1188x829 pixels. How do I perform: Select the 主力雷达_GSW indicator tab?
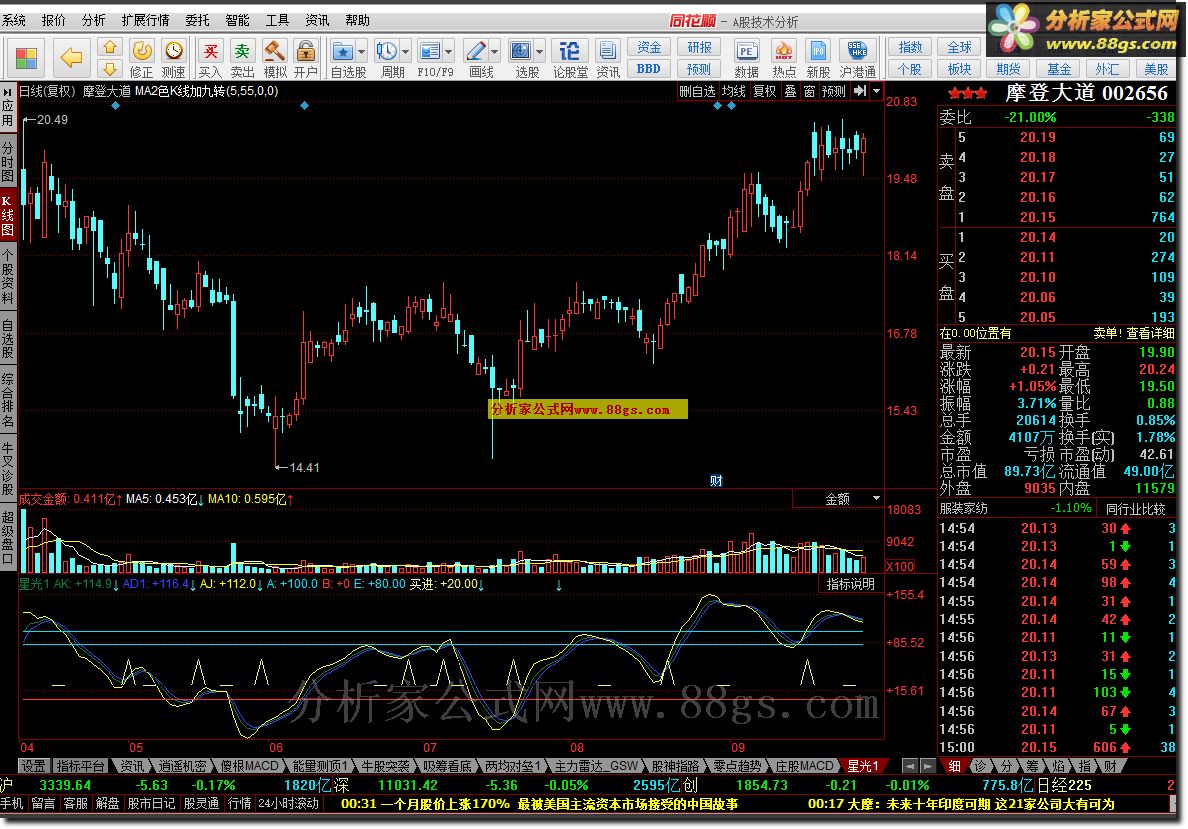point(596,766)
